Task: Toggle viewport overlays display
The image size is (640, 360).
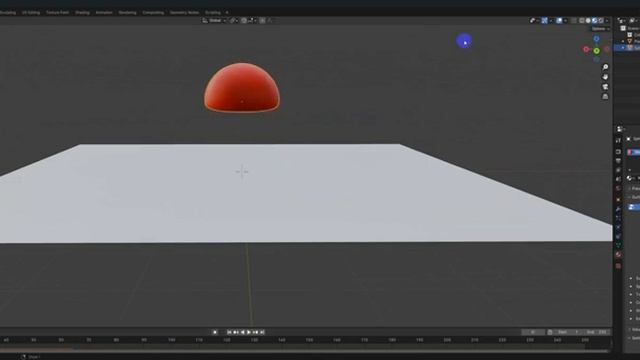Action: click(559, 20)
